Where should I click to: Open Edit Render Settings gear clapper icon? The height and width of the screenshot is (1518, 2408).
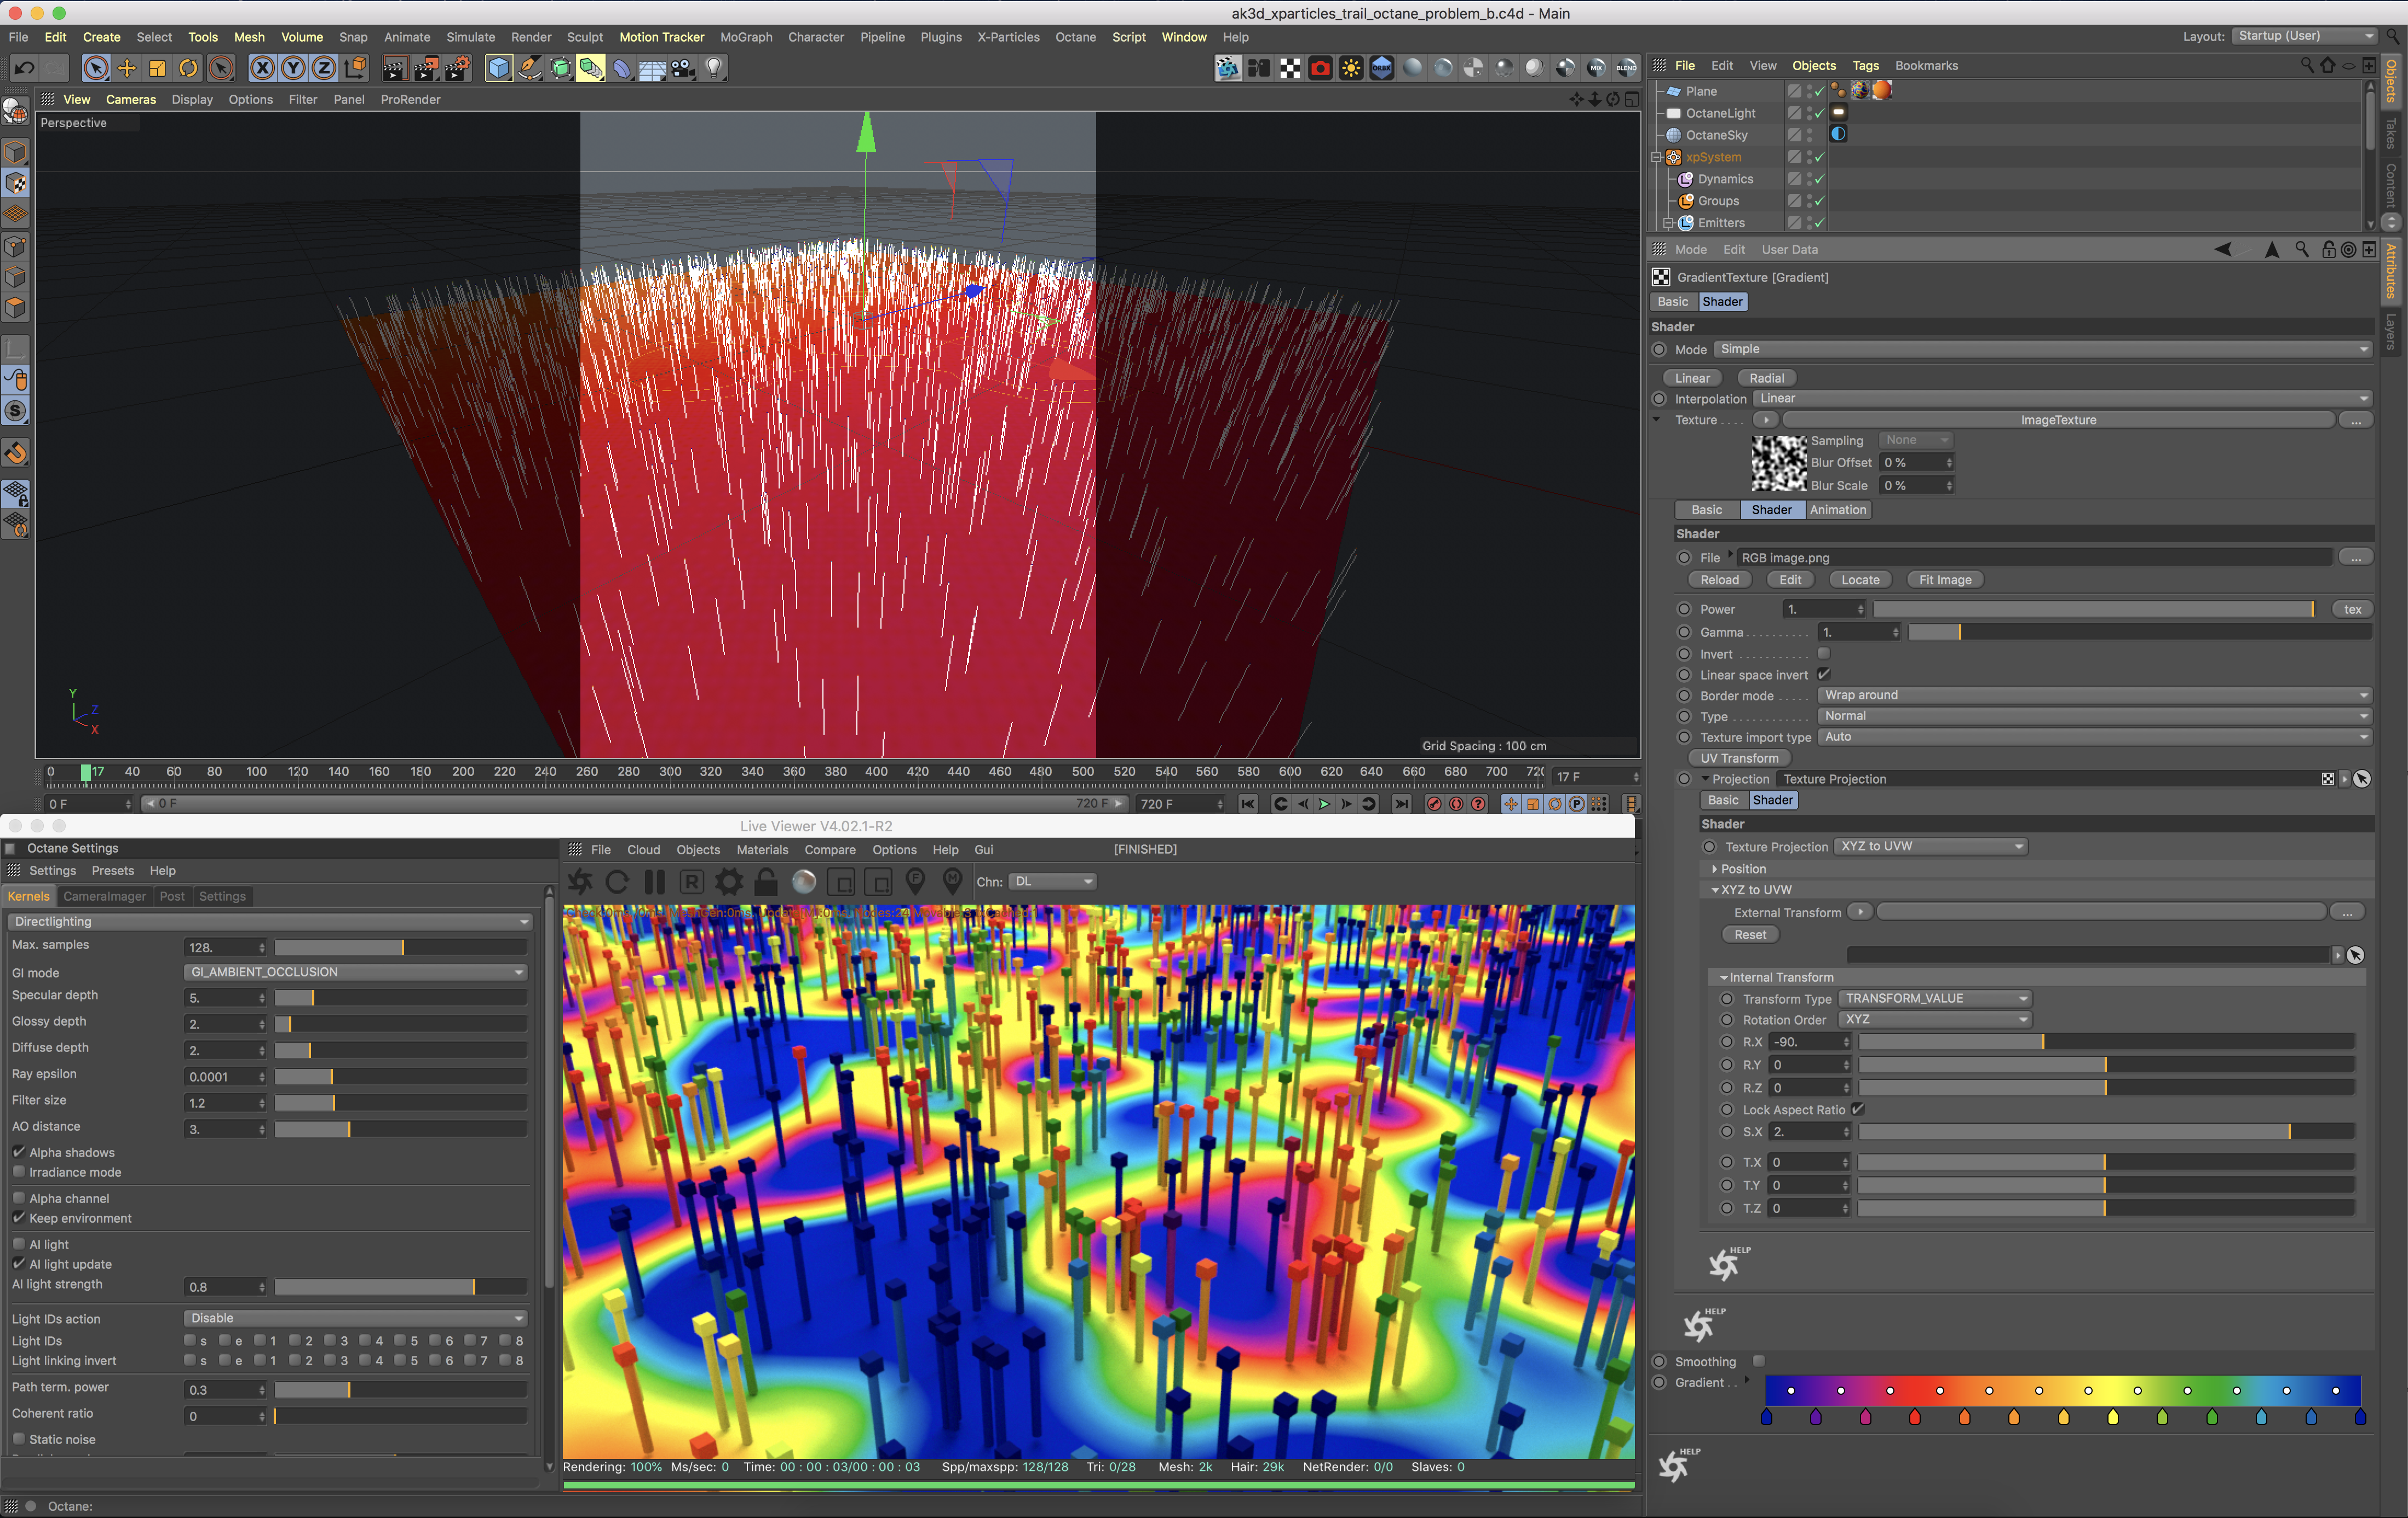point(457,68)
